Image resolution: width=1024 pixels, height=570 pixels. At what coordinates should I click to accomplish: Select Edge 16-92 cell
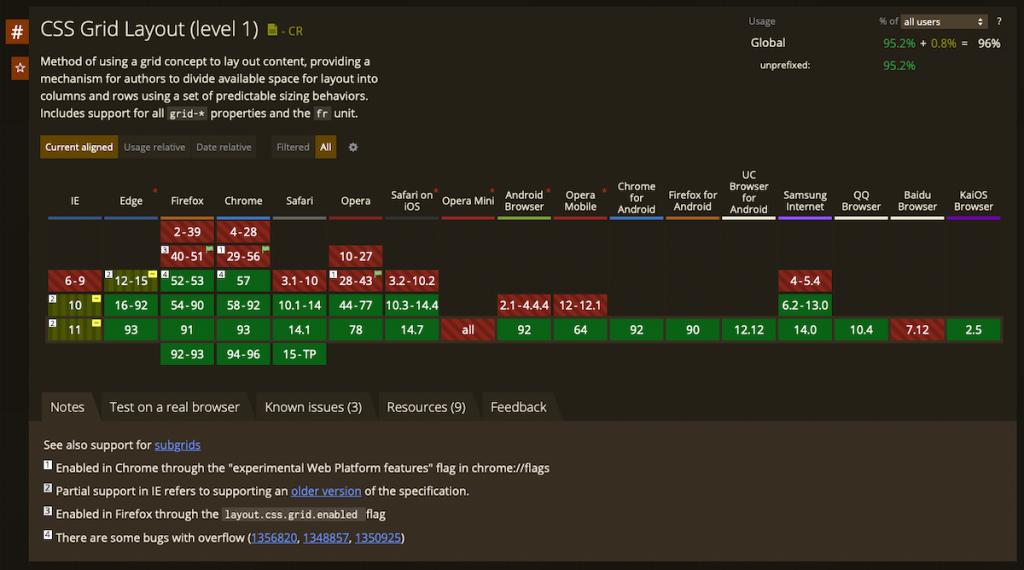click(131, 306)
